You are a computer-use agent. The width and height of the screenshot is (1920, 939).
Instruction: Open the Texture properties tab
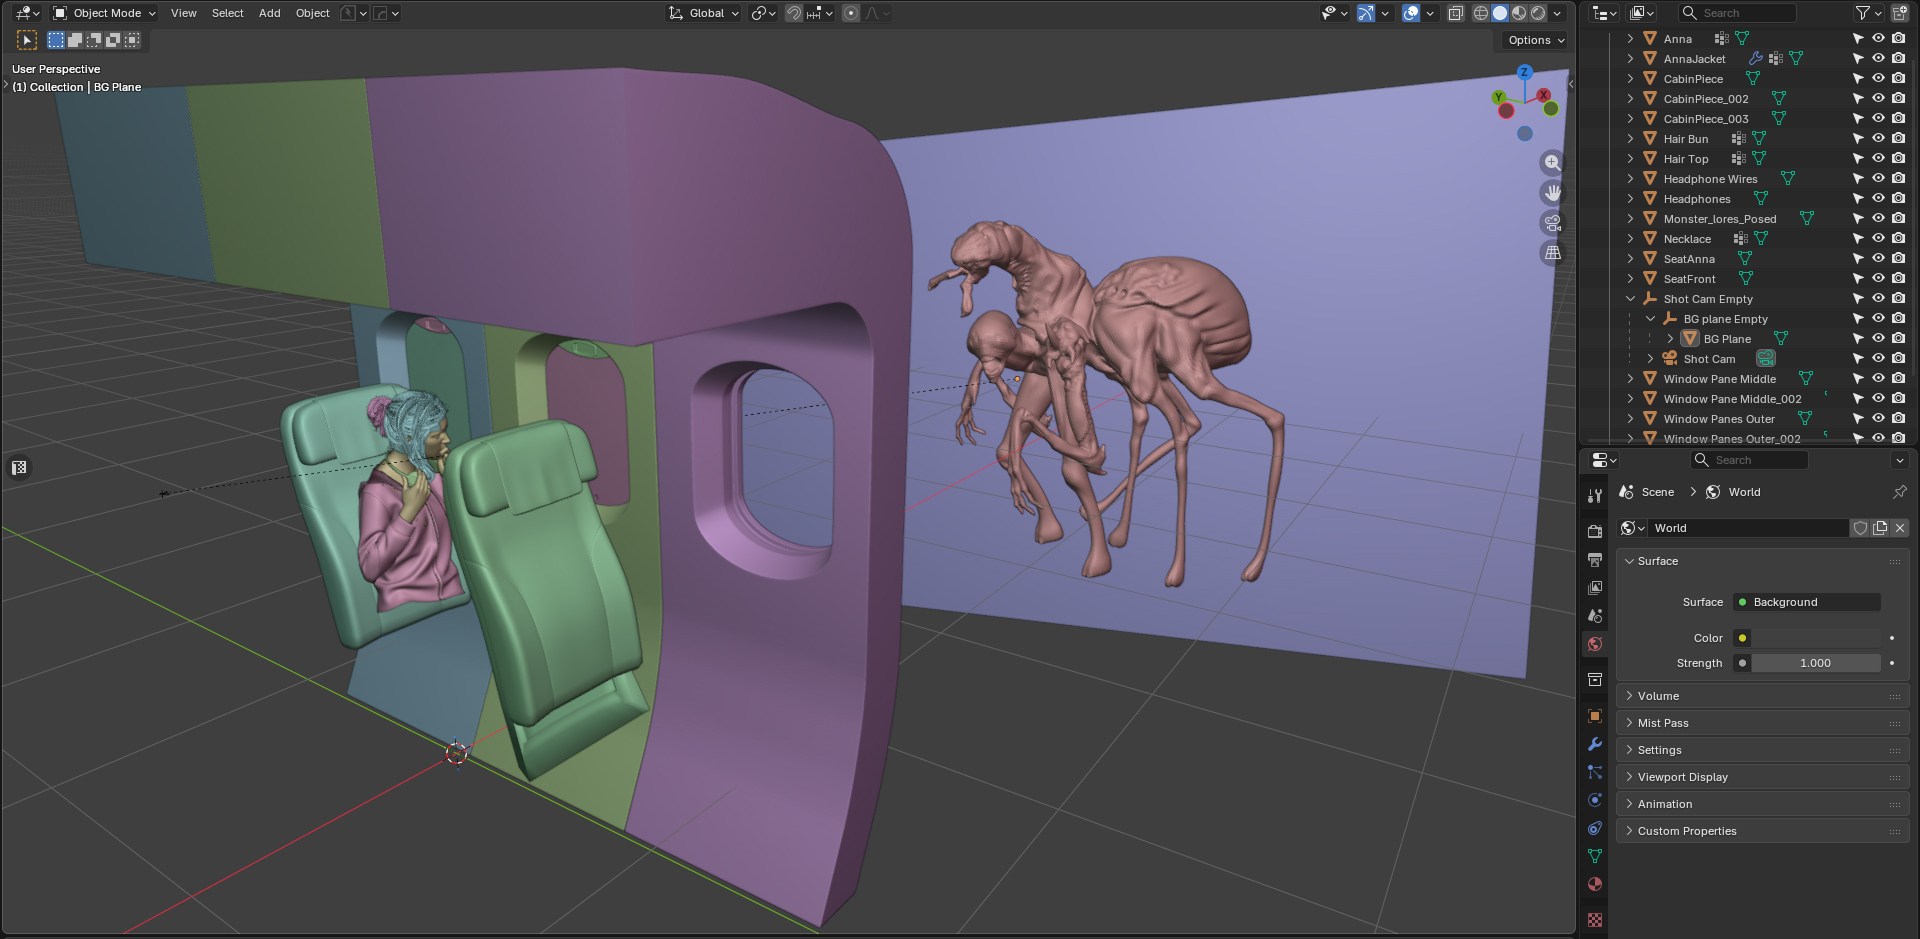[x=1595, y=920]
